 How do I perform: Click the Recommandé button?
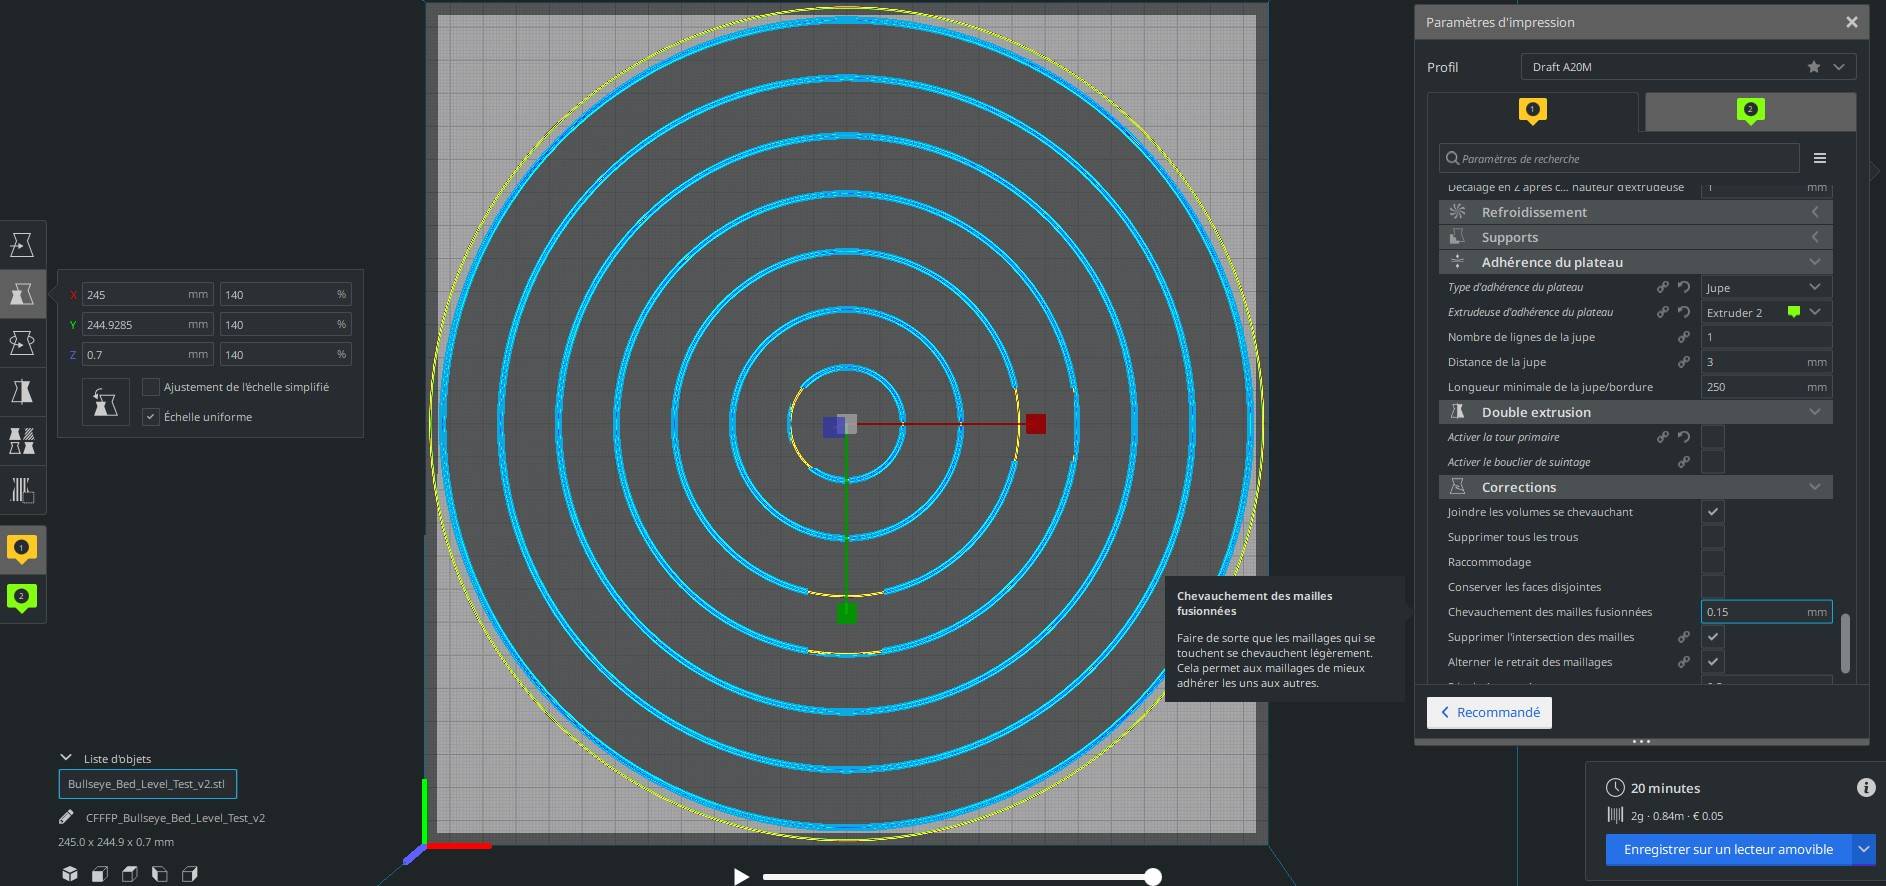pyautogui.click(x=1489, y=712)
